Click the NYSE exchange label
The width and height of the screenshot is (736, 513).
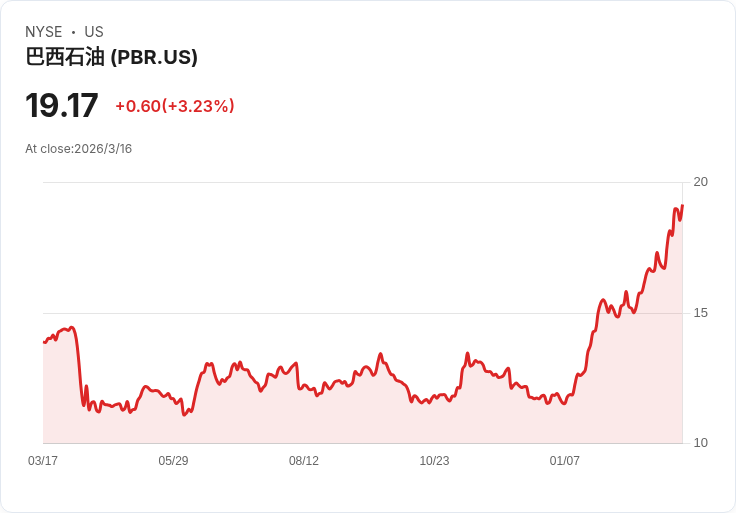click(44, 32)
